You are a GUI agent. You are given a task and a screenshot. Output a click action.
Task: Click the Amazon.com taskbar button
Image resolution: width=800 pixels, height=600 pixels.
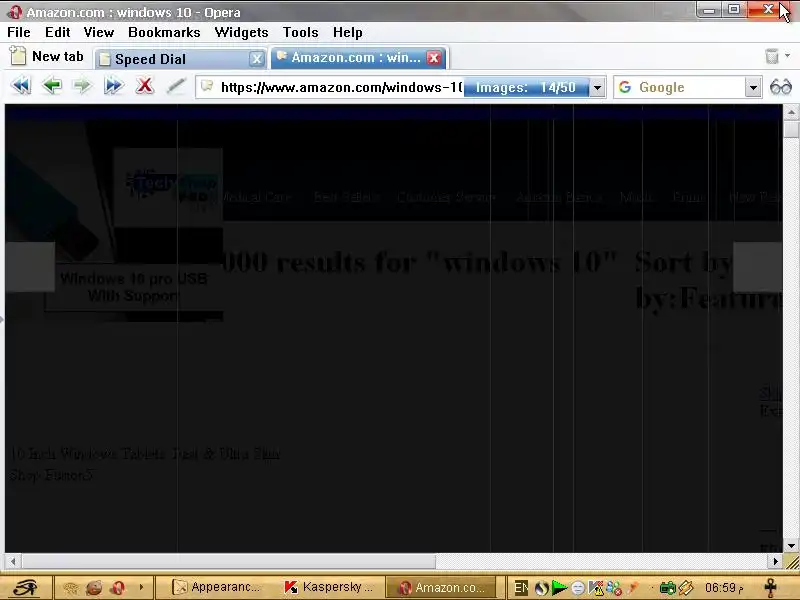tap(442, 587)
